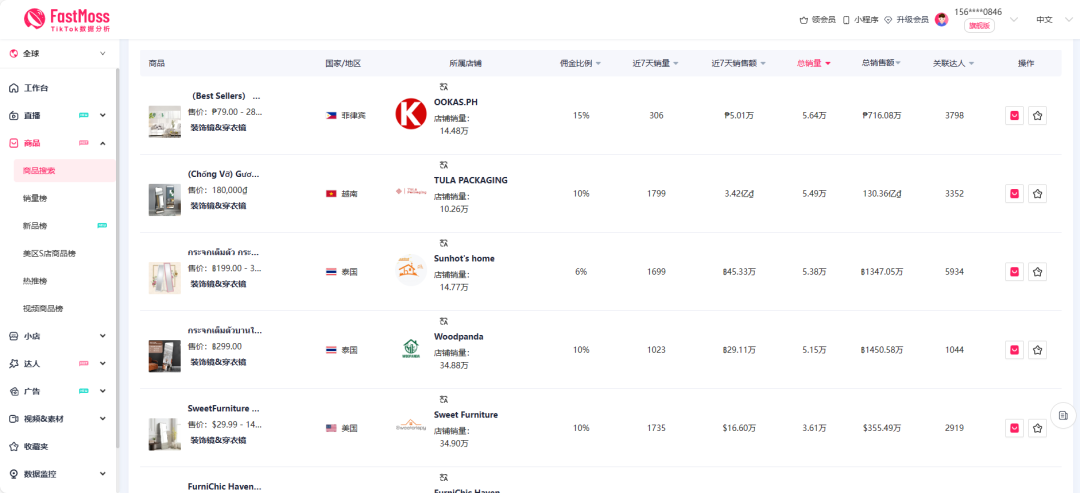Open the first product's mirror thumbnail

(x=164, y=121)
